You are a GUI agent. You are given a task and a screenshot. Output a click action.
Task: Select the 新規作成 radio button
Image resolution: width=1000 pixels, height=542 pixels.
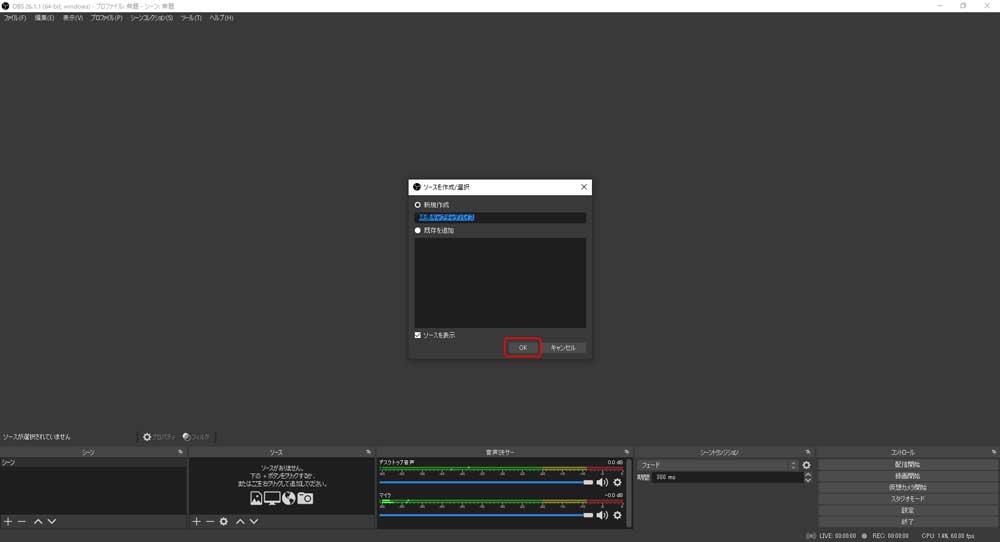[418, 205]
